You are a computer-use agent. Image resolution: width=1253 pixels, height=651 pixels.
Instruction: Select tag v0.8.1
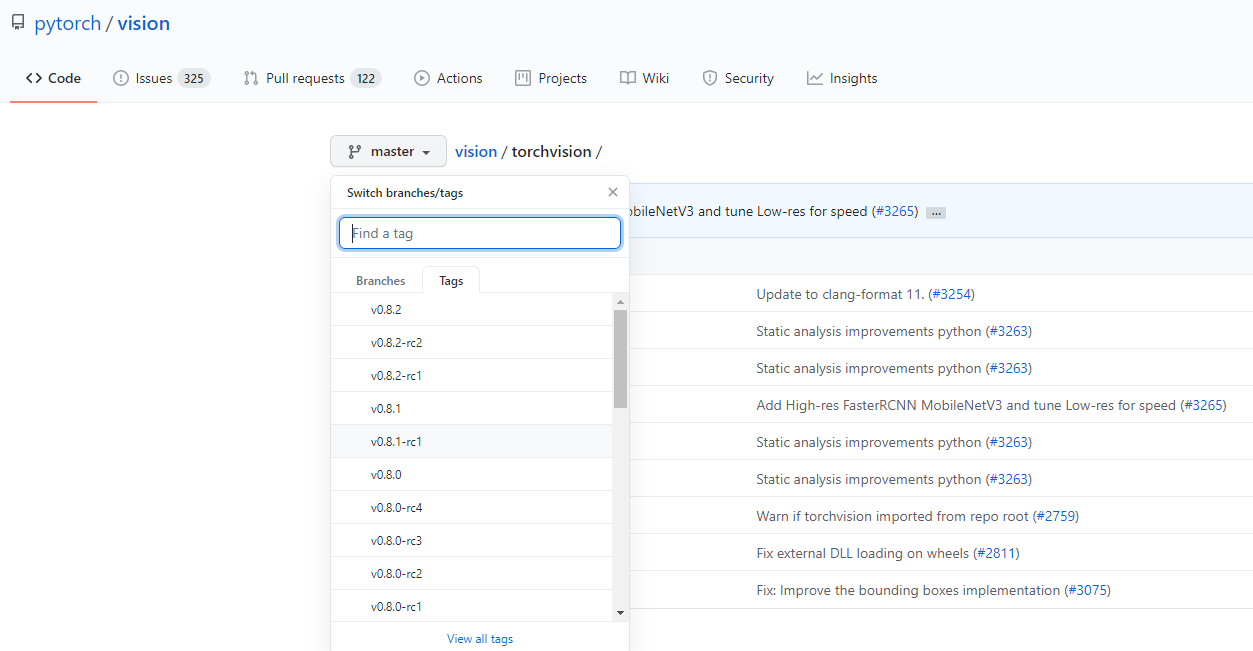pyautogui.click(x=471, y=409)
